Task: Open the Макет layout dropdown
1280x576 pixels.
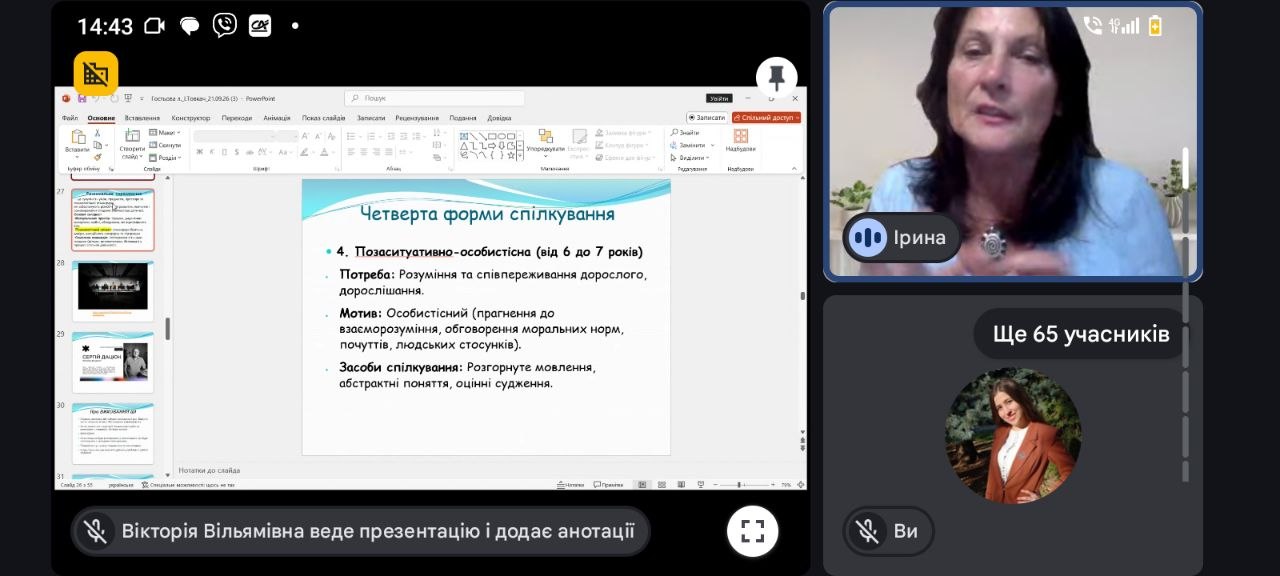Action: (x=165, y=132)
